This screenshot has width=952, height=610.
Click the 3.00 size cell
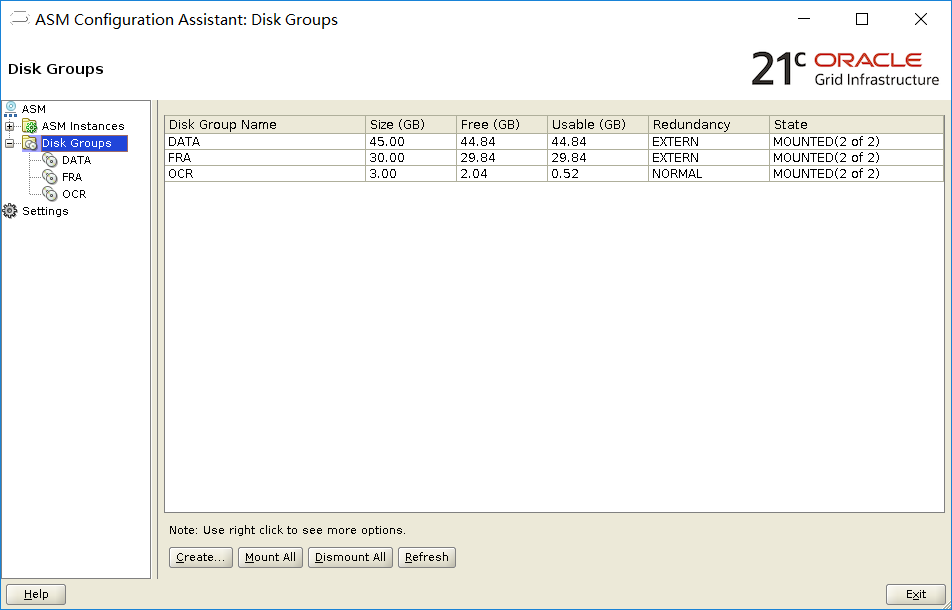click(x=411, y=174)
